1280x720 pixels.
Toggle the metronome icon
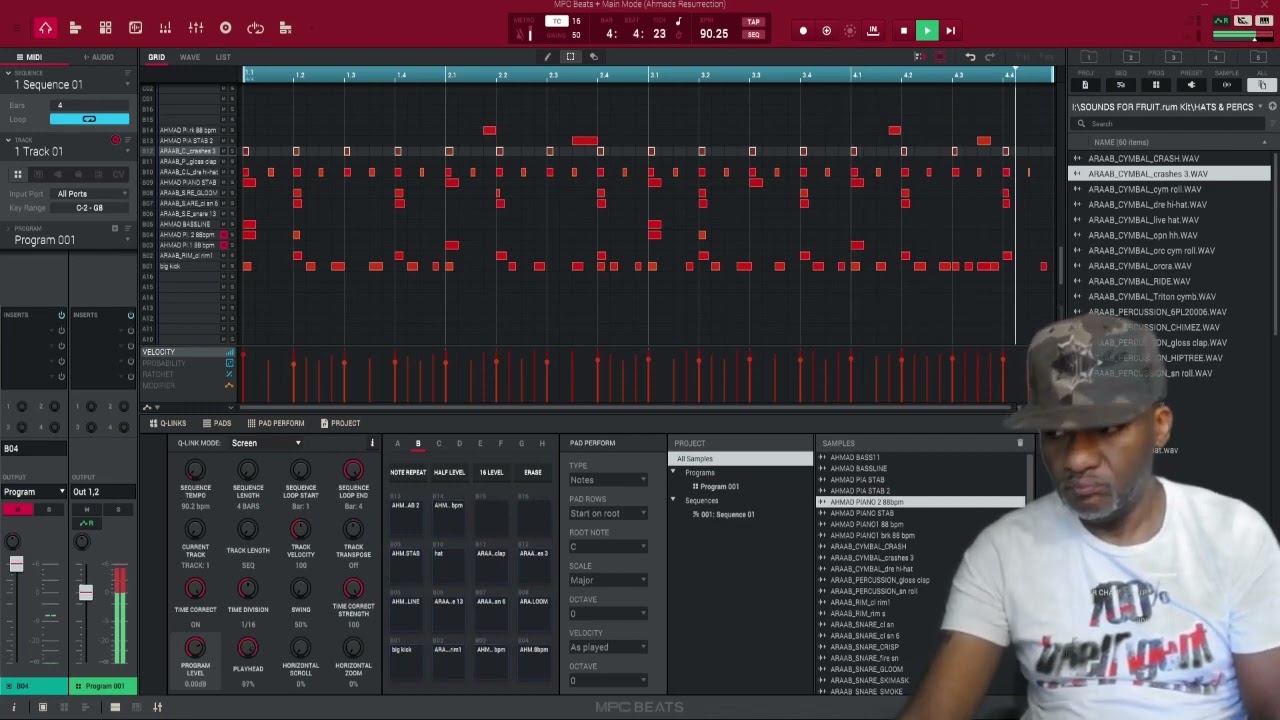point(520,35)
